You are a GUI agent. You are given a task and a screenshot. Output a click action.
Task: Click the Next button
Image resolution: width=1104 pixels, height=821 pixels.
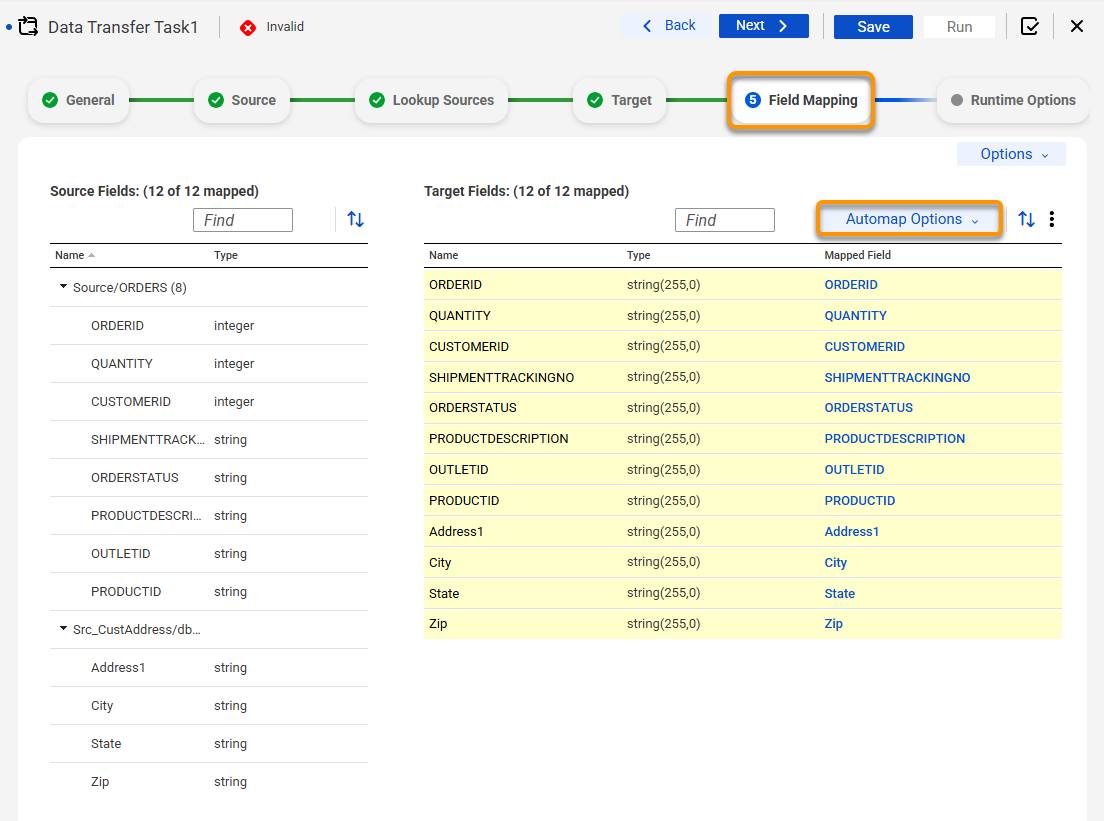[763, 26]
